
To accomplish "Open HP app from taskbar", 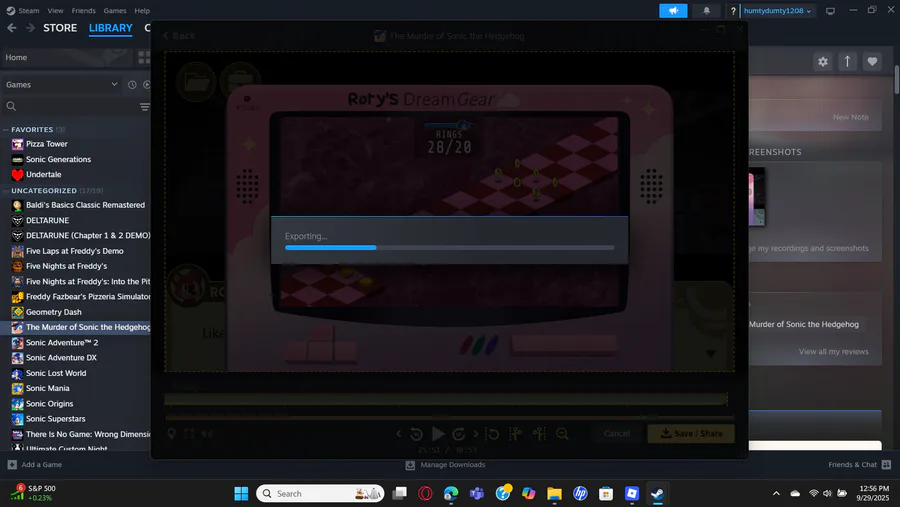I will tap(580, 493).
